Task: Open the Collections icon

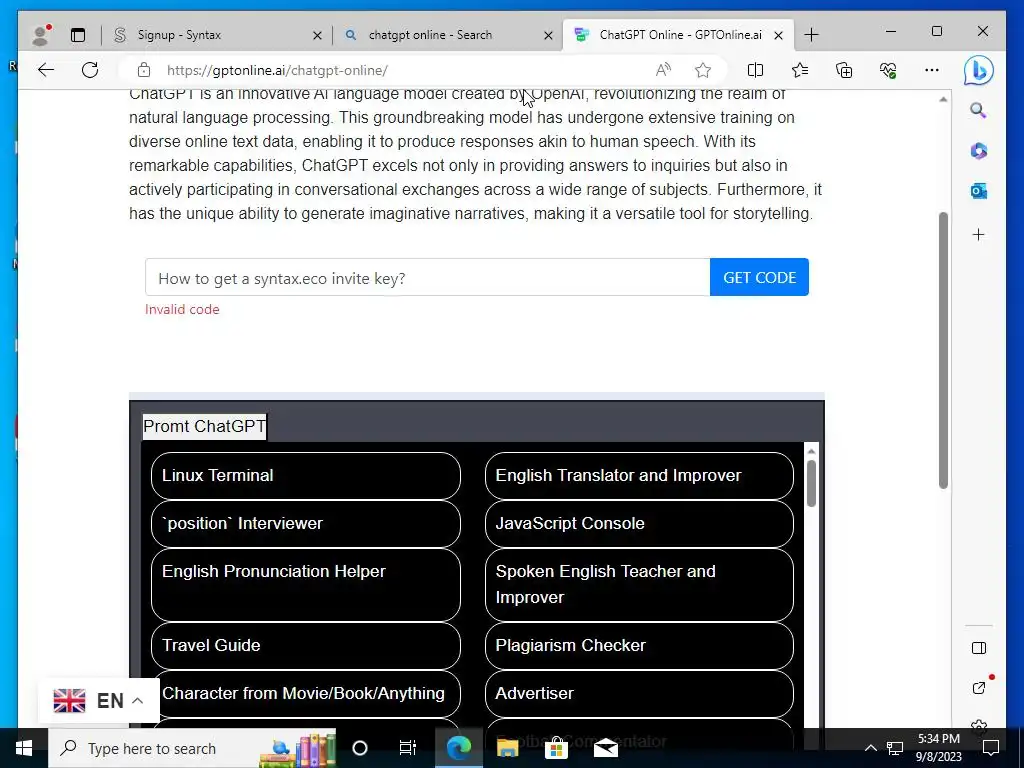Action: pyautogui.click(x=844, y=70)
